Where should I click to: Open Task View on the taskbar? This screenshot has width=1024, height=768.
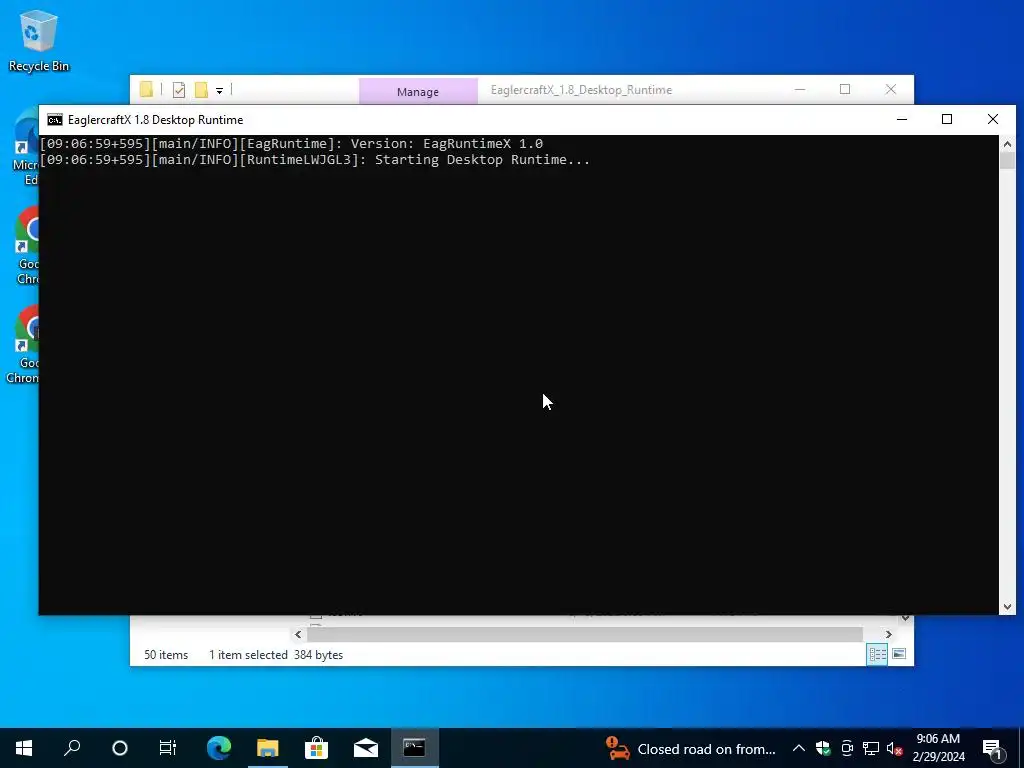(168, 748)
